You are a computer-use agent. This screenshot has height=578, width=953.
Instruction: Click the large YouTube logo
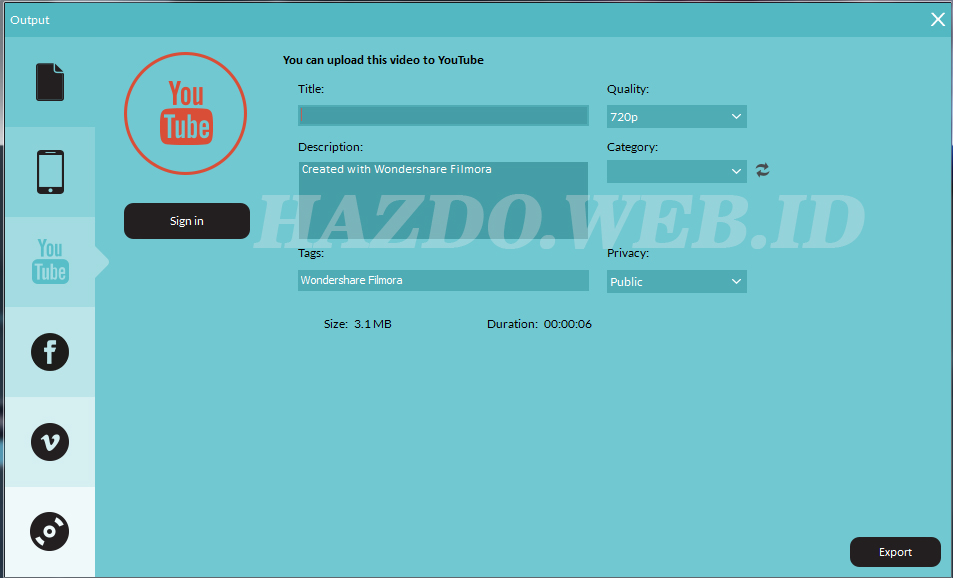[185, 114]
